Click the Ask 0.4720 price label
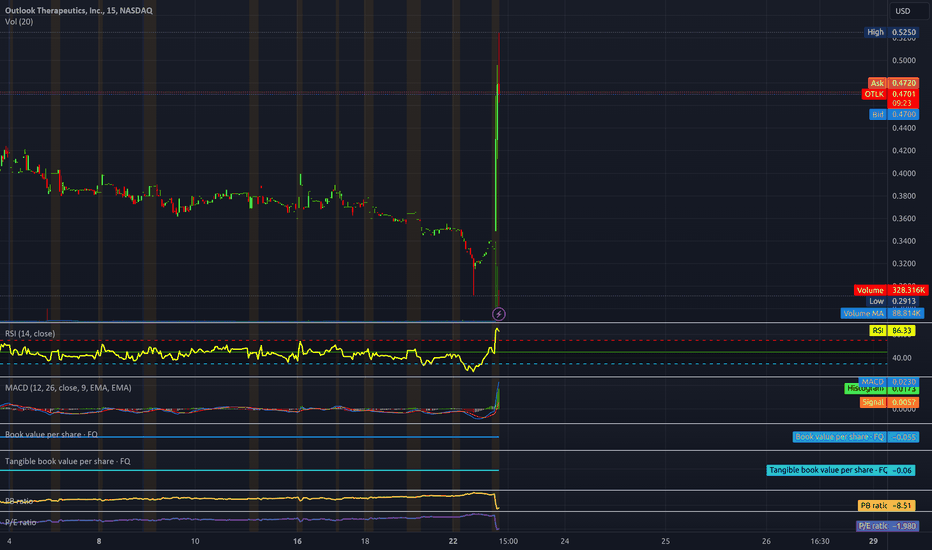932x550 pixels. pos(893,83)
